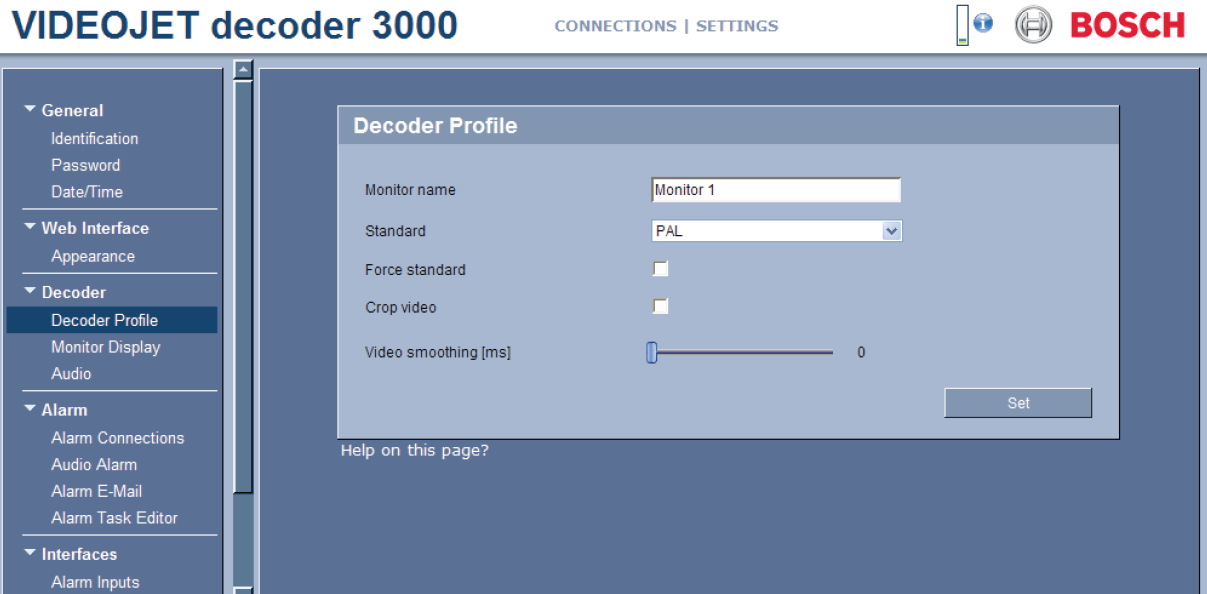Open Alarm Connections settings
The height and width of the screenshot is (594, 1207).
pyautogui.click(x=118, y=438)
